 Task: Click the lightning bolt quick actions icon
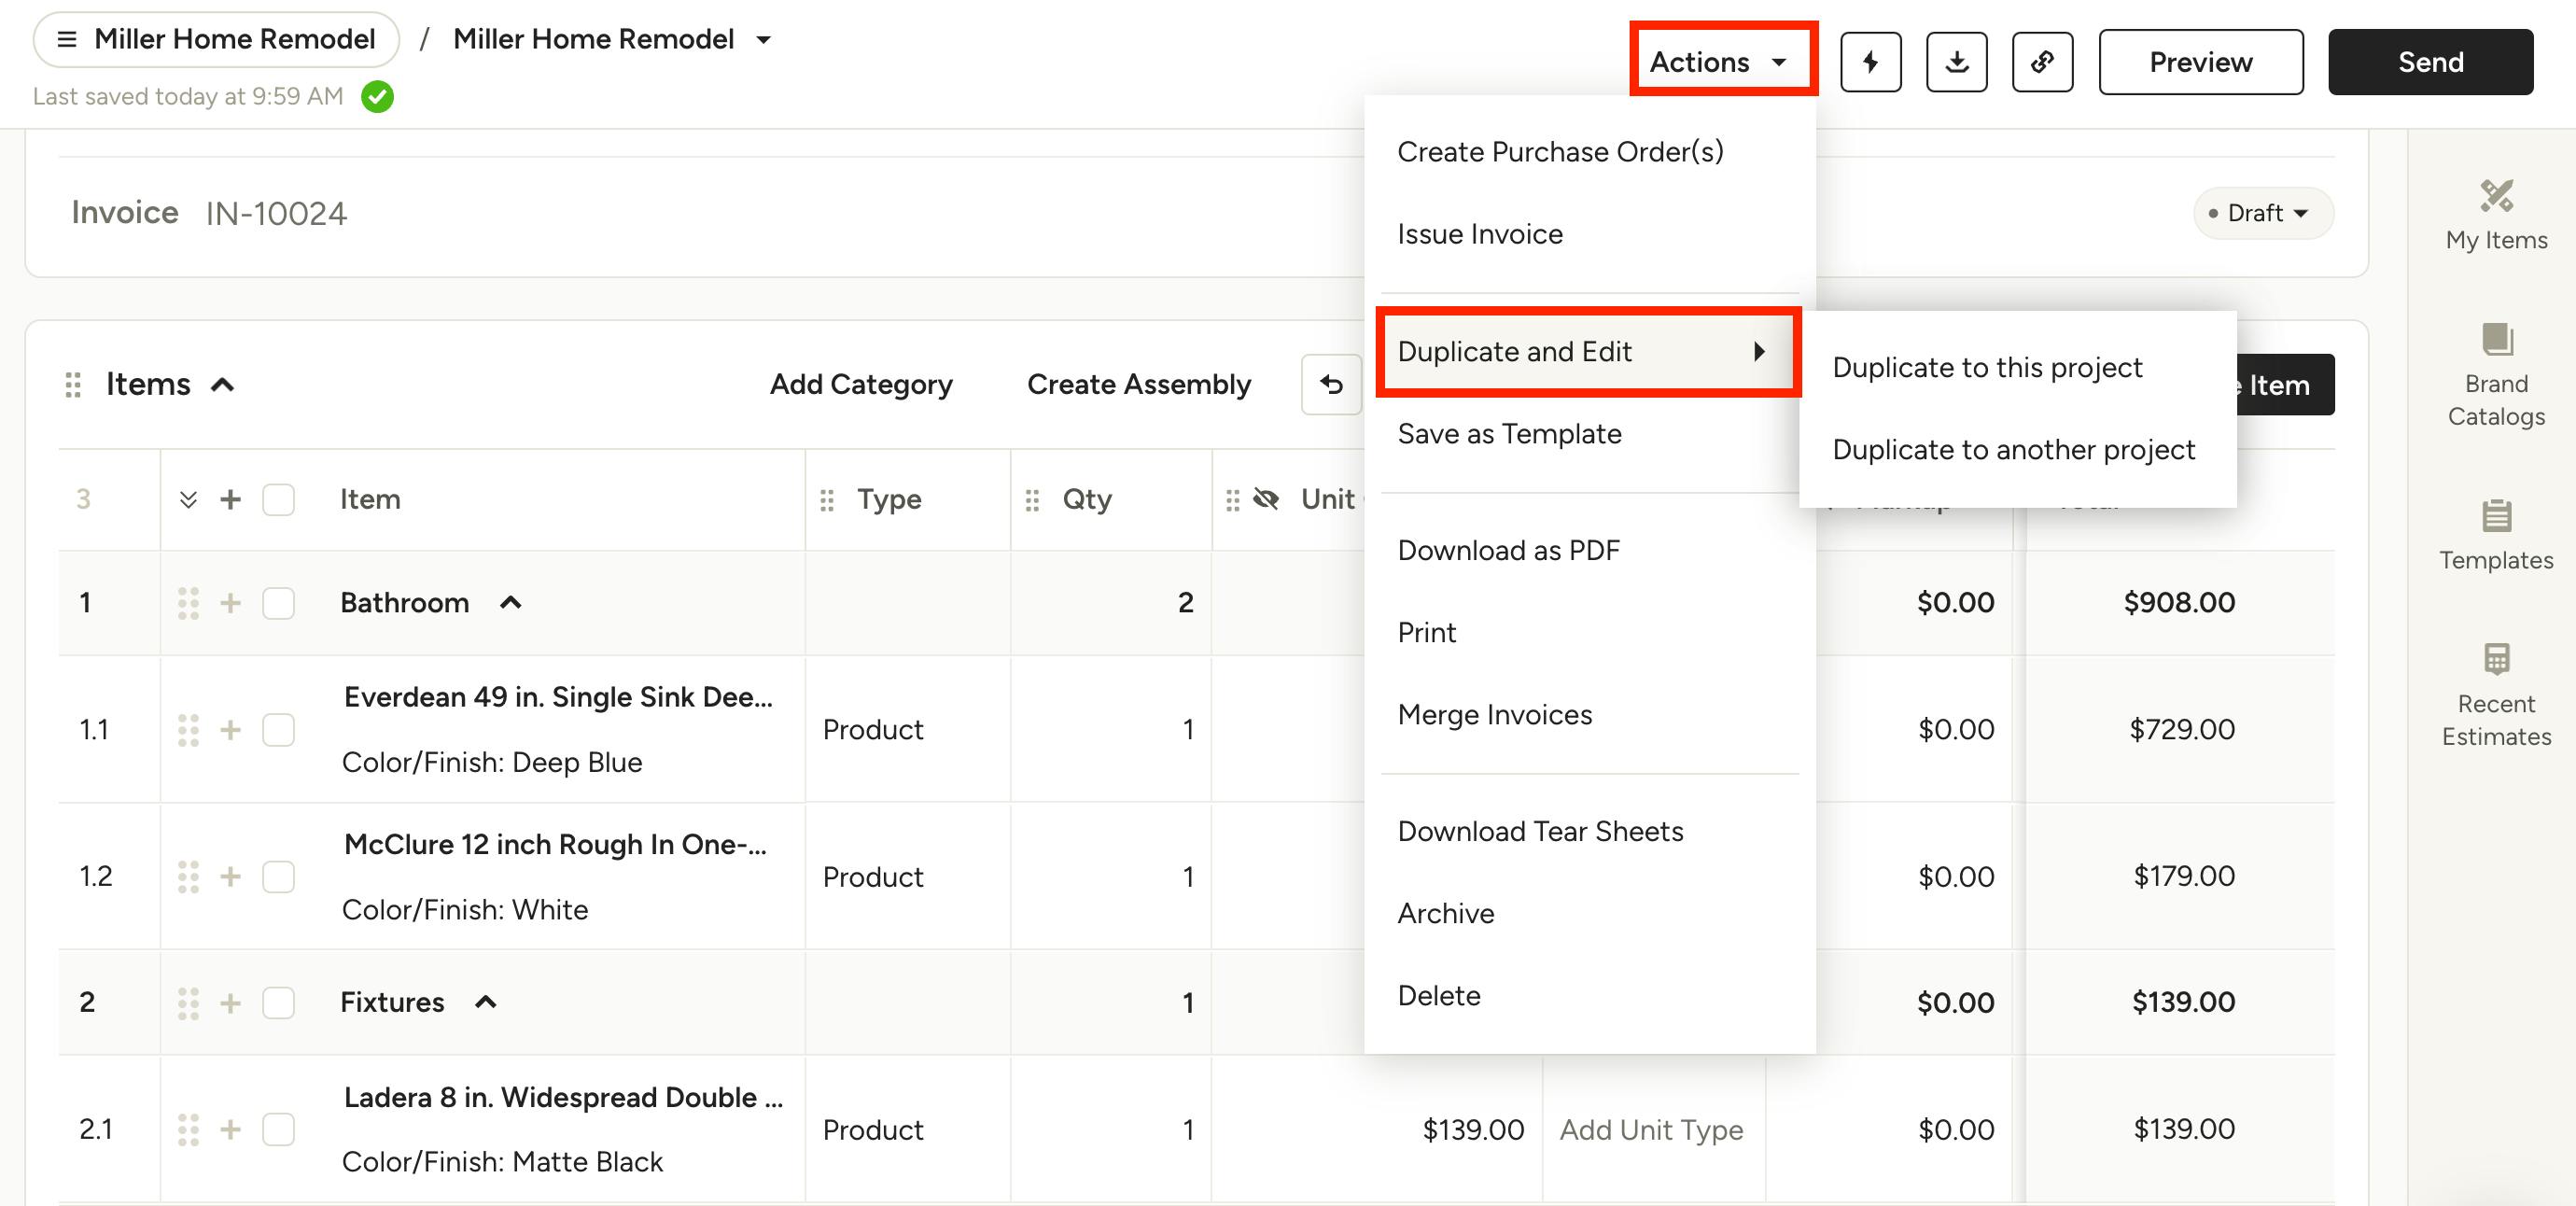click(x=1870, y=62)
